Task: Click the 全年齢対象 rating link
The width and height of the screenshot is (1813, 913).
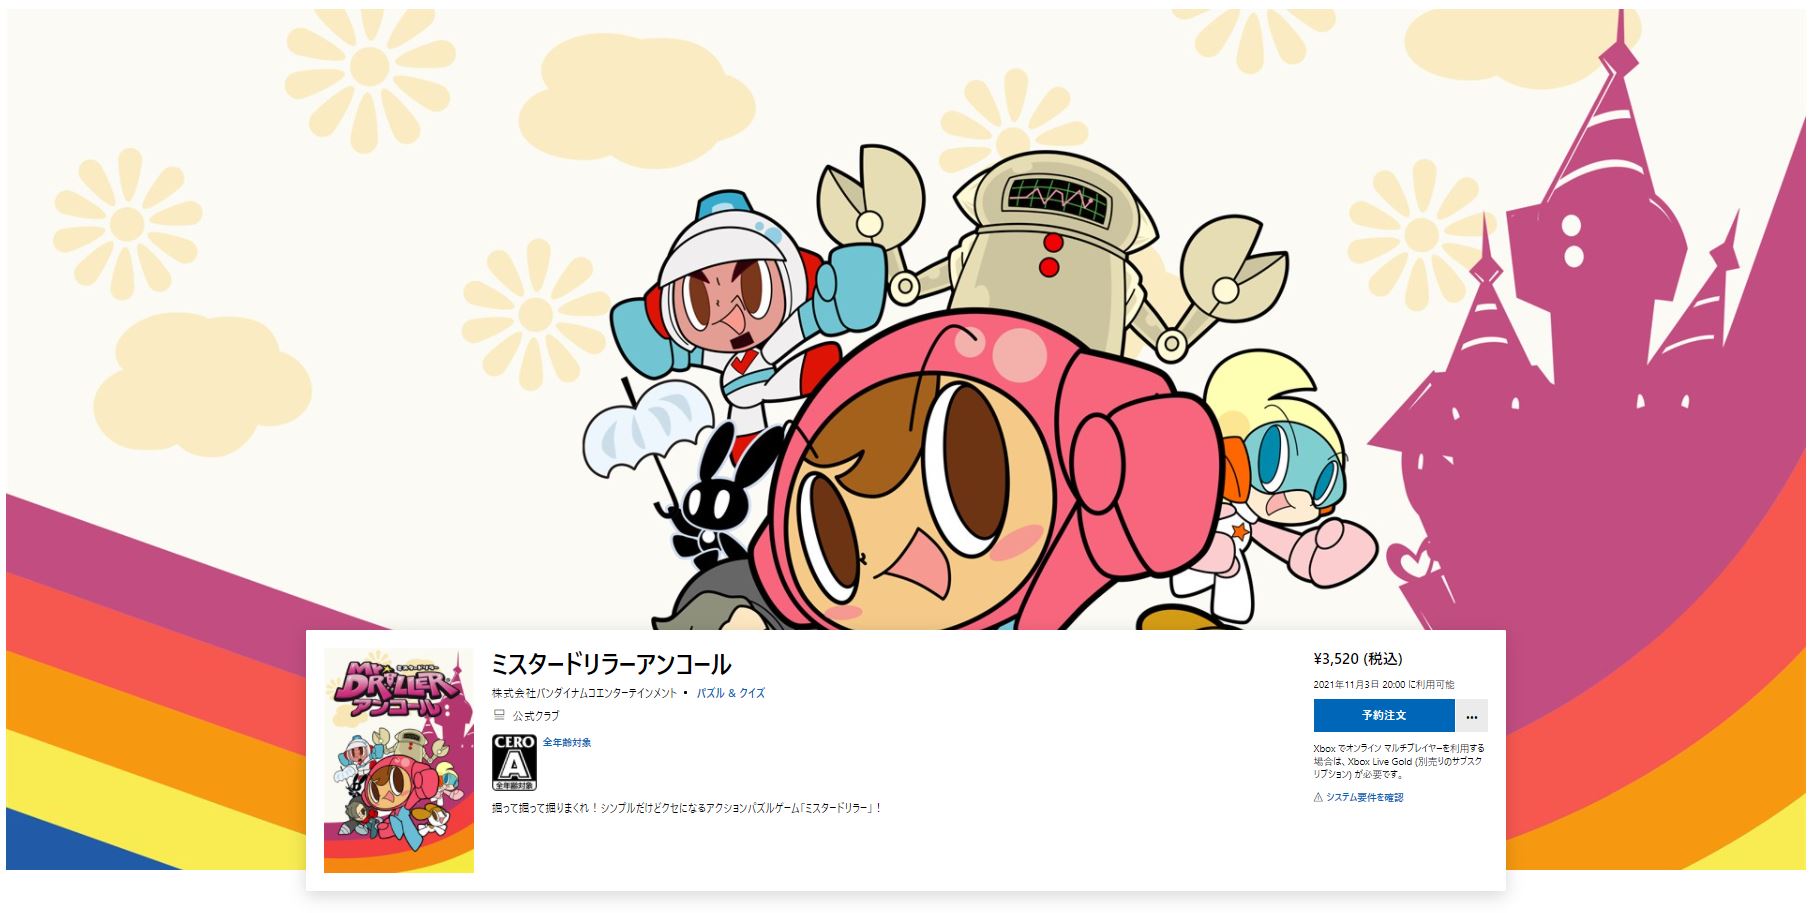Action: tap(567, 743)
